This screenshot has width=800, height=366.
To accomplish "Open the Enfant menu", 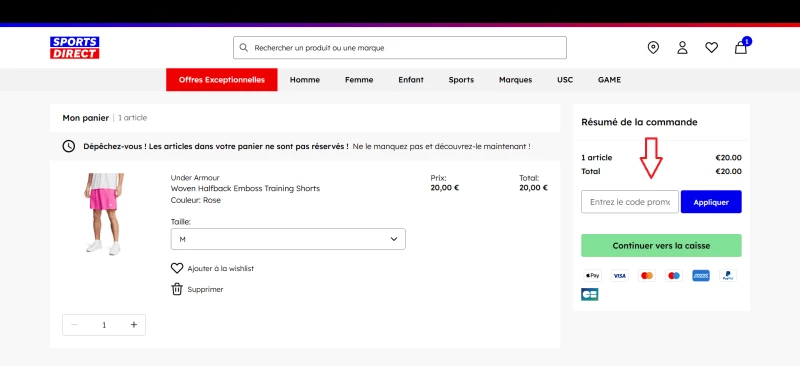I will click(x=411, y=80).
